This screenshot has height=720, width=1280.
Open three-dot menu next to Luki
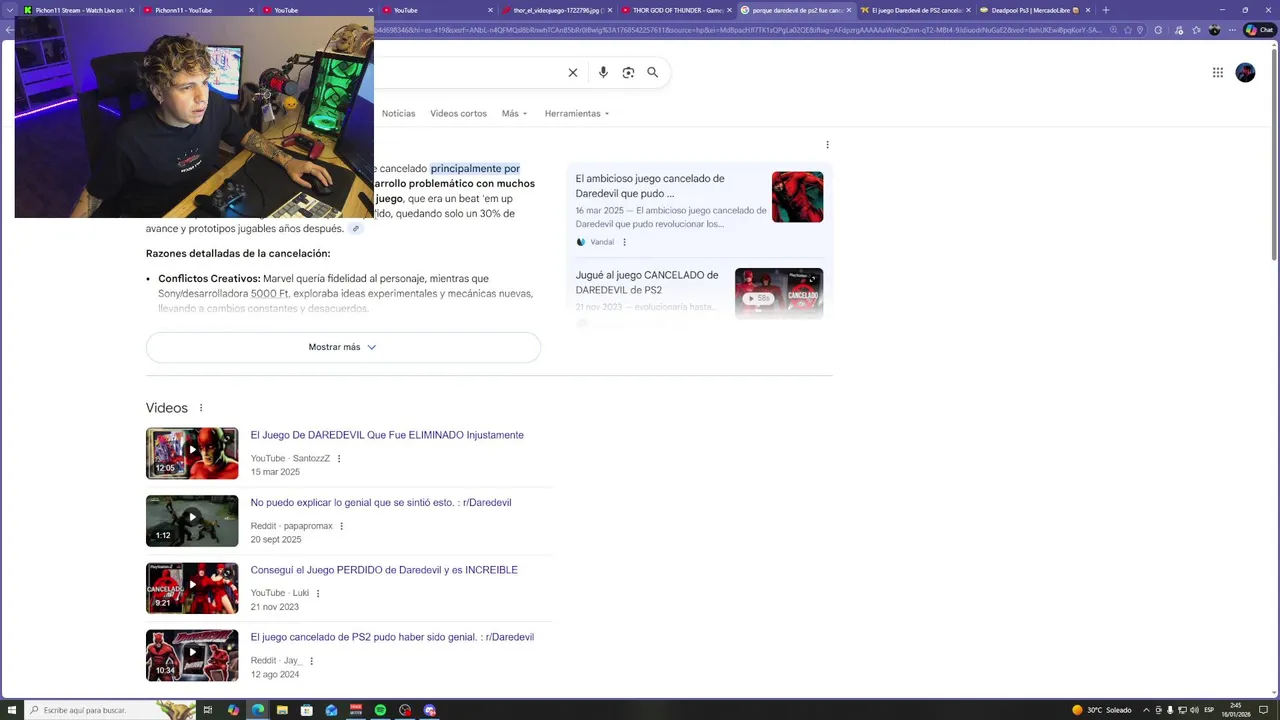pos(318,593)
